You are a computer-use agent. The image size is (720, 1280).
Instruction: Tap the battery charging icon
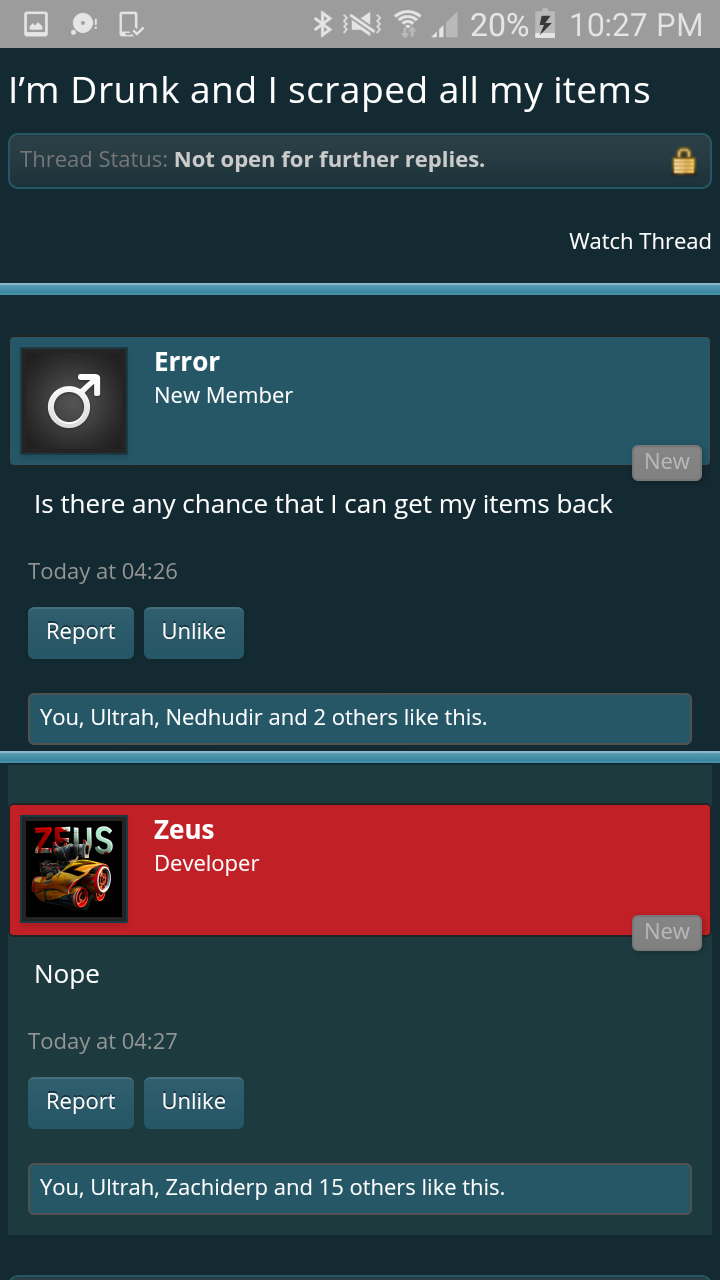point(546,24)
